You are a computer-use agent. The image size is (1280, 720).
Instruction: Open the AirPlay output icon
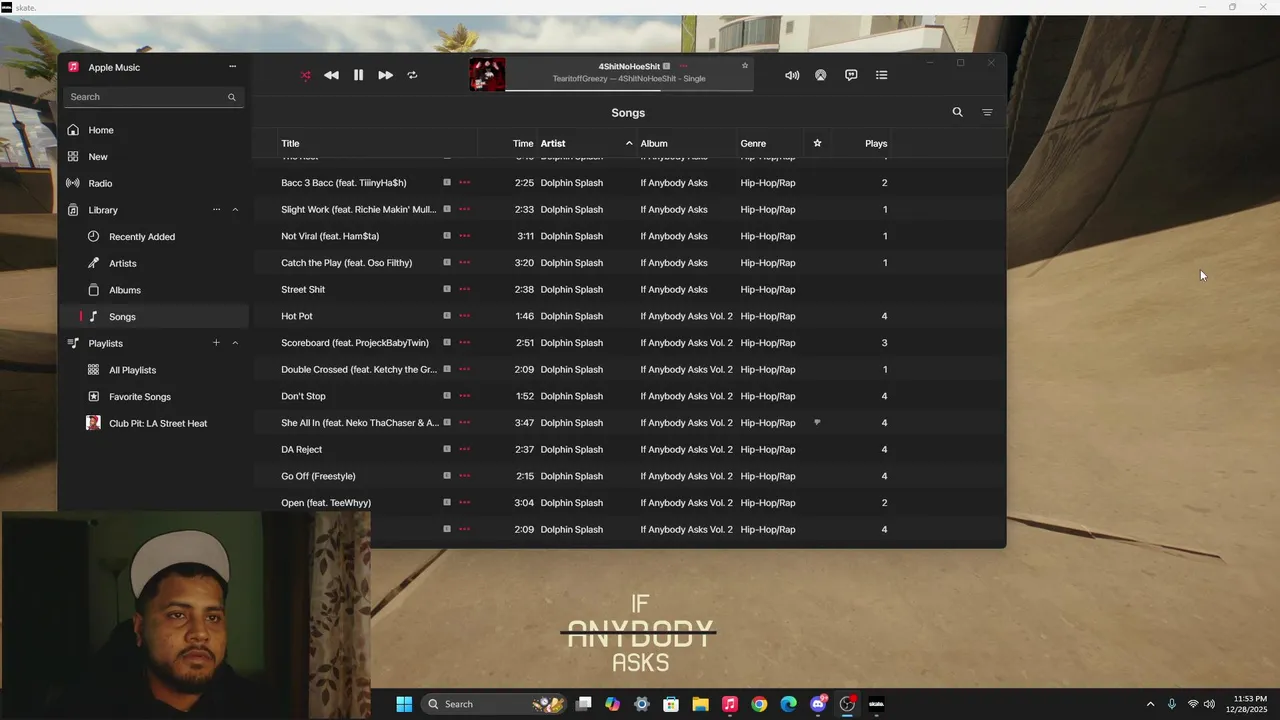(821, 75)
